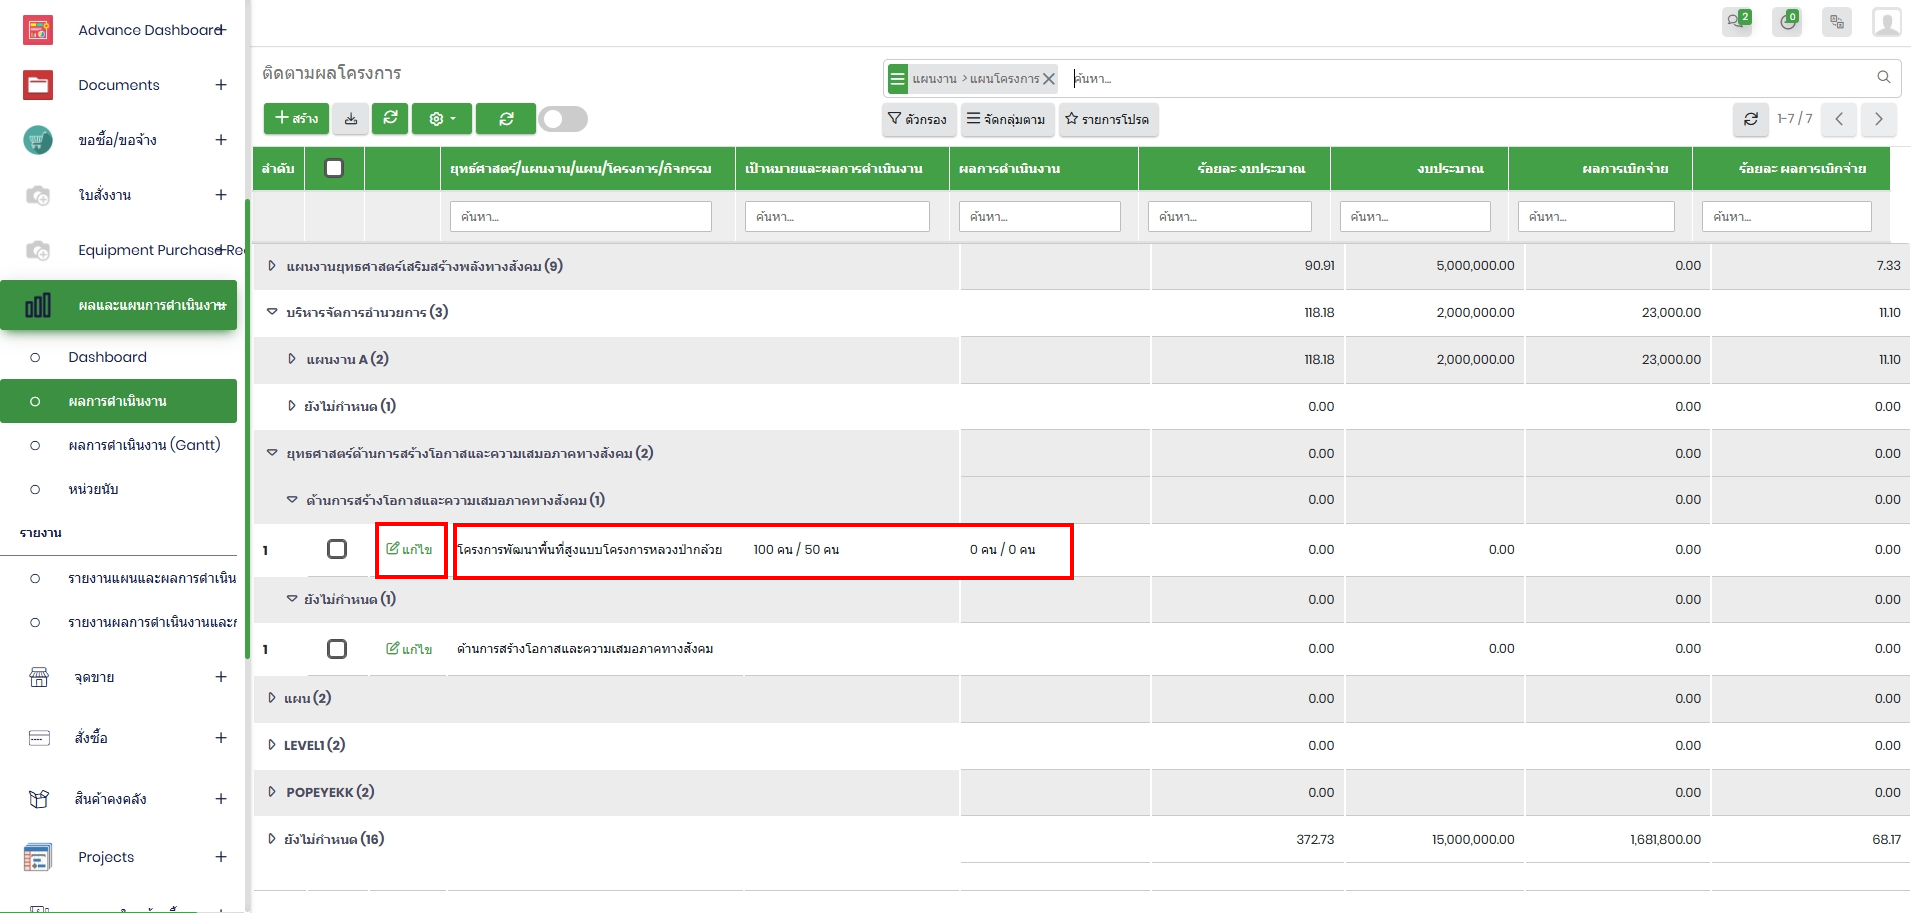
Task: Click refresh icon beside the 1-7 / 7 counter
Action: click(x=1750, y=119)
